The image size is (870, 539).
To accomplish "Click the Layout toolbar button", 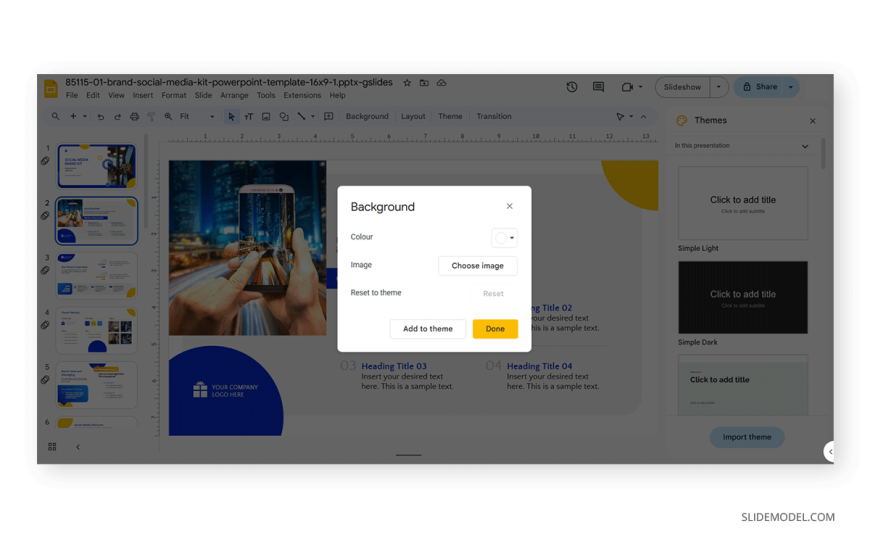I will (x=413, y=117).
